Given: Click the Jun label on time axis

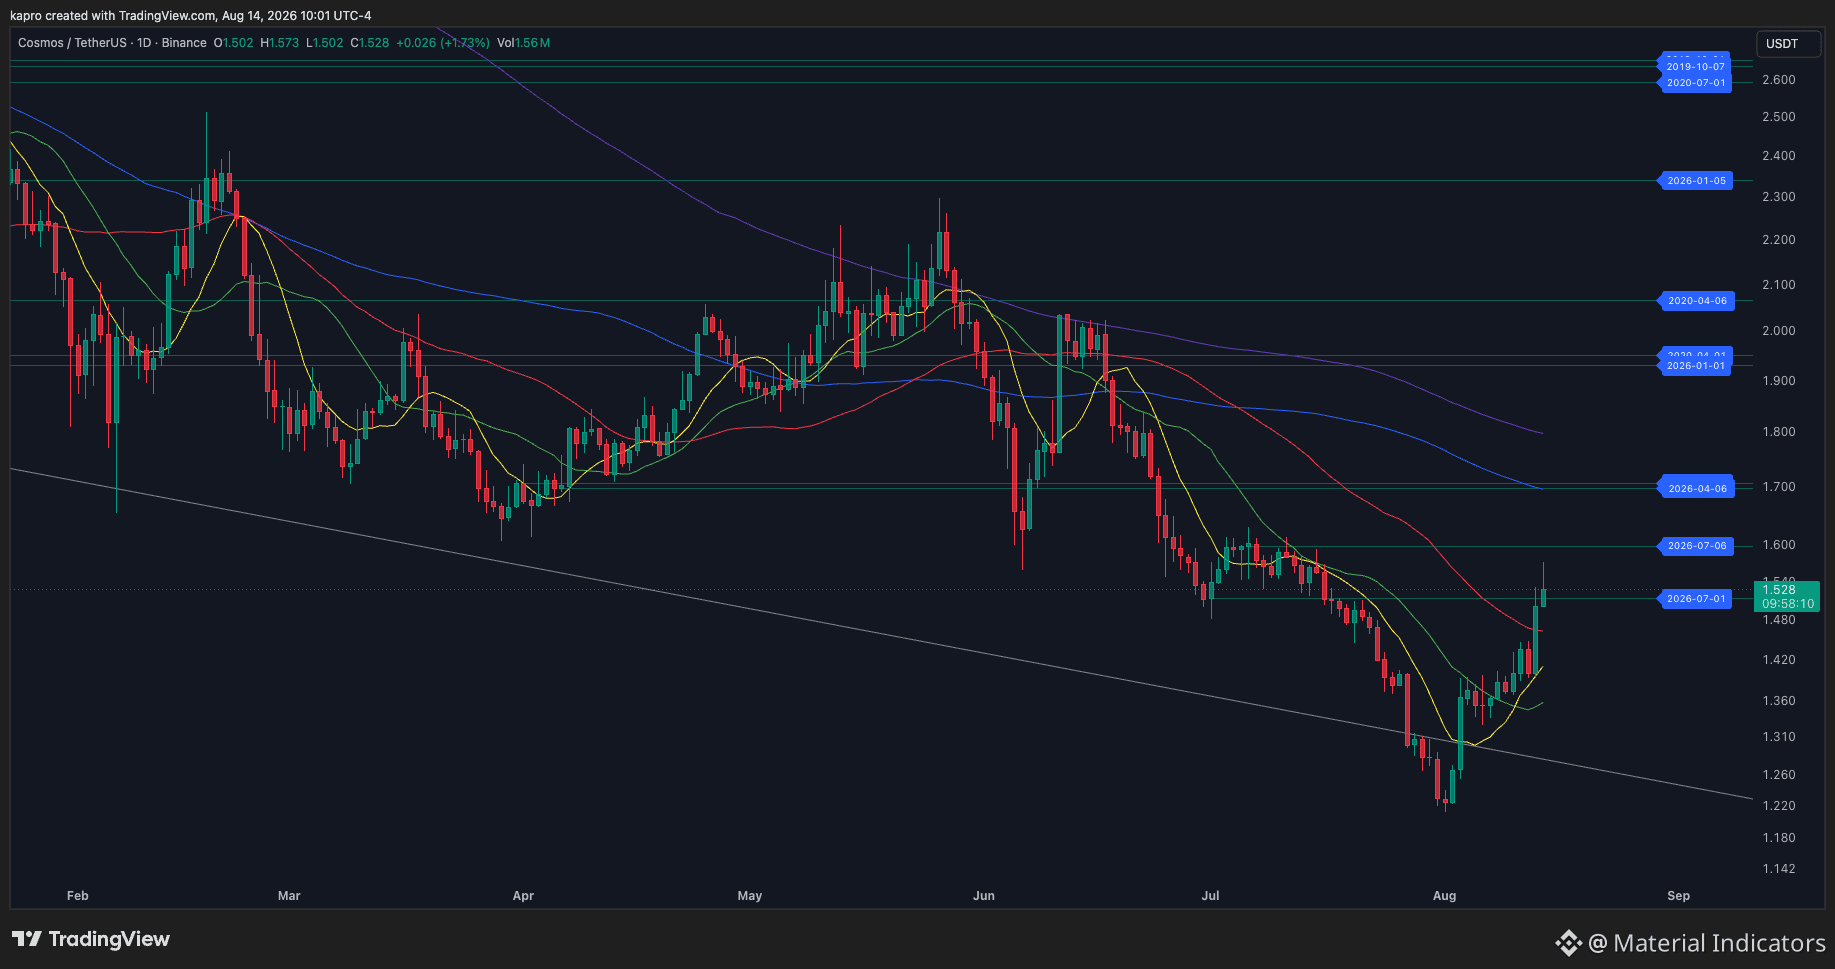Looking at the screenshot, I should click(984, 896).
